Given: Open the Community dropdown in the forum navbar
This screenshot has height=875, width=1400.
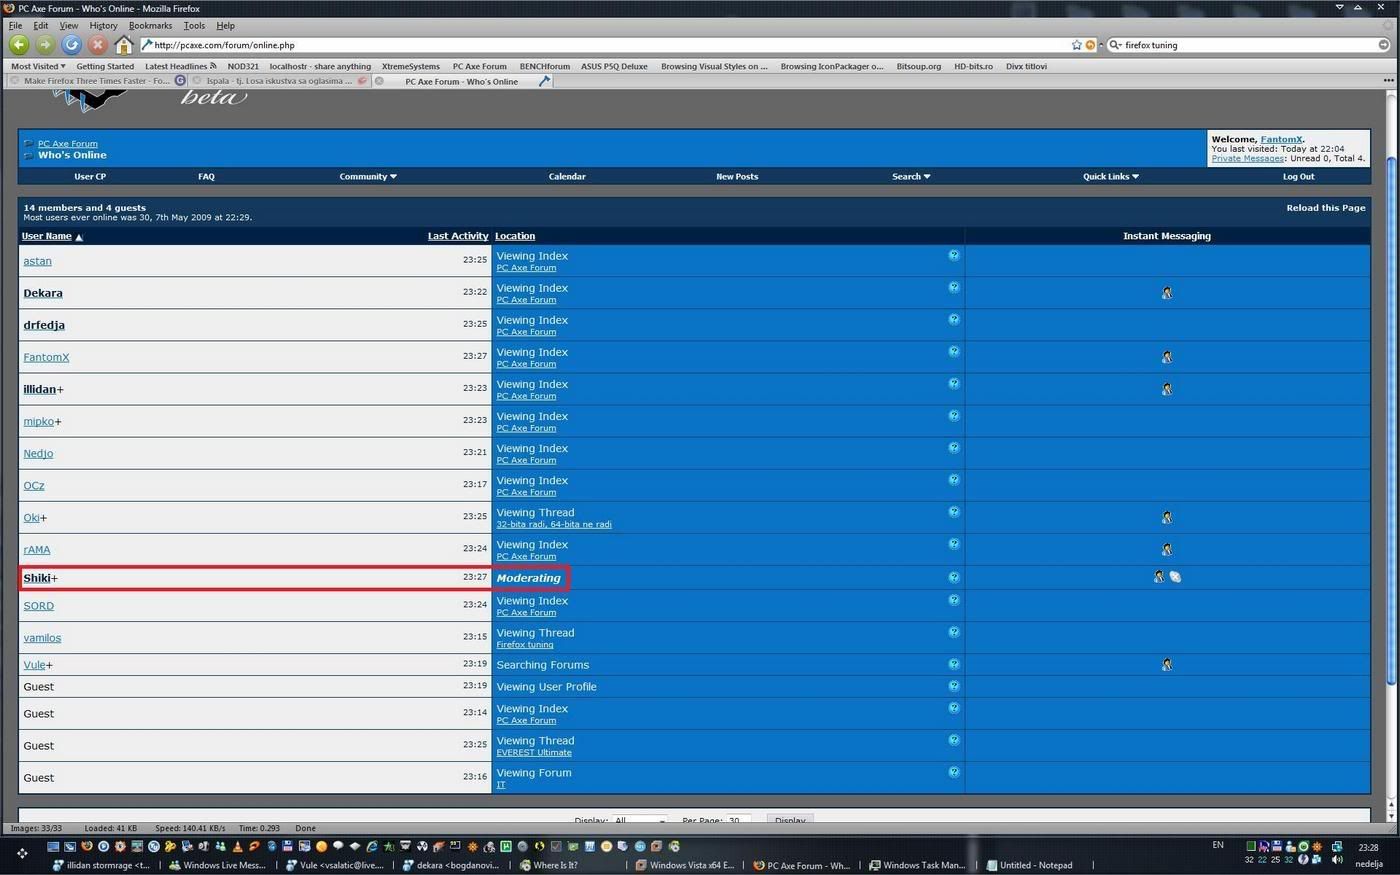Looking at the screenshot, I should 368,176.
